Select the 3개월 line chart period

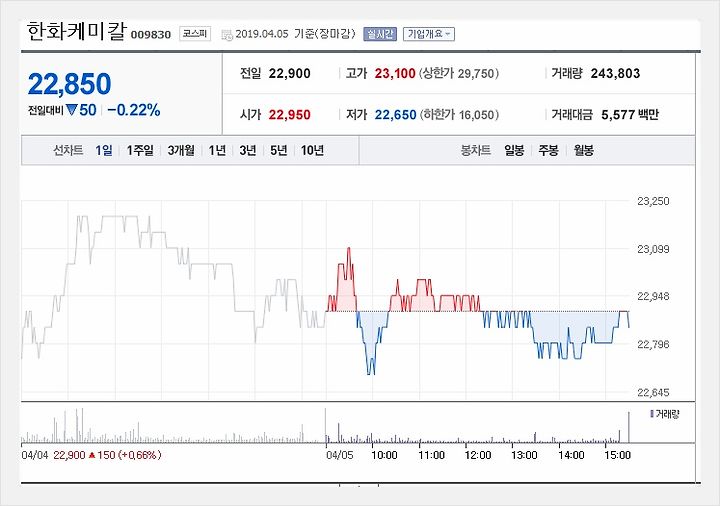(x=181, y=150)
